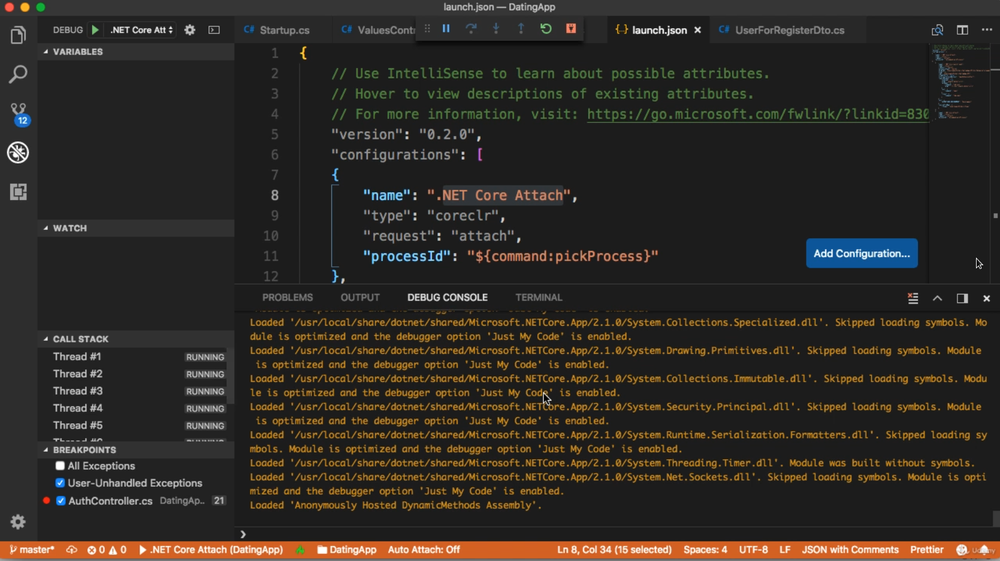Close the bottom panel
Image resolution: width=1000 pixels, height=561 pixels.
pos(987,298)
